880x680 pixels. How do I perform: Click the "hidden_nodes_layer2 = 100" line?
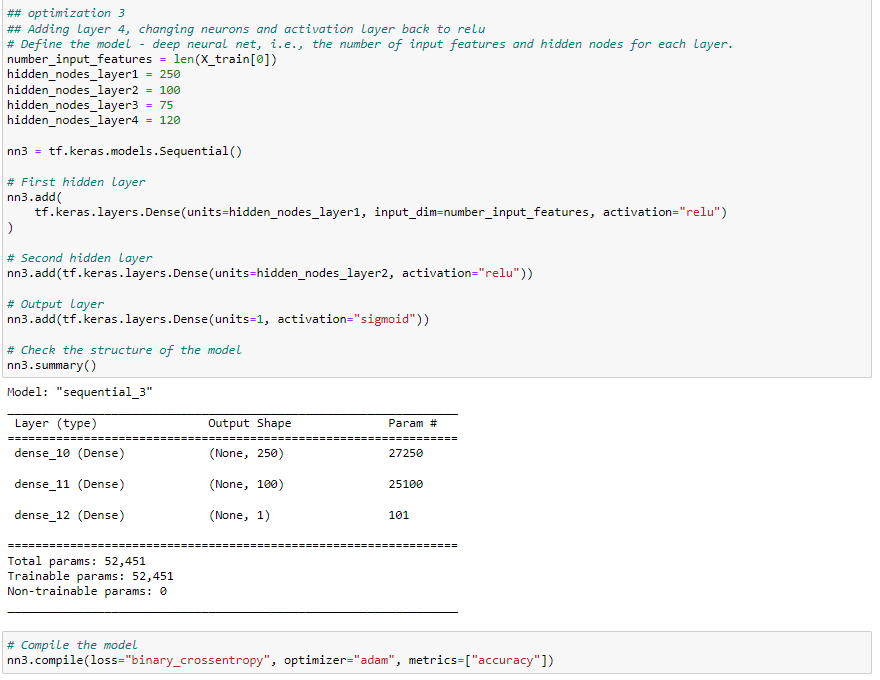pos(94,90)
